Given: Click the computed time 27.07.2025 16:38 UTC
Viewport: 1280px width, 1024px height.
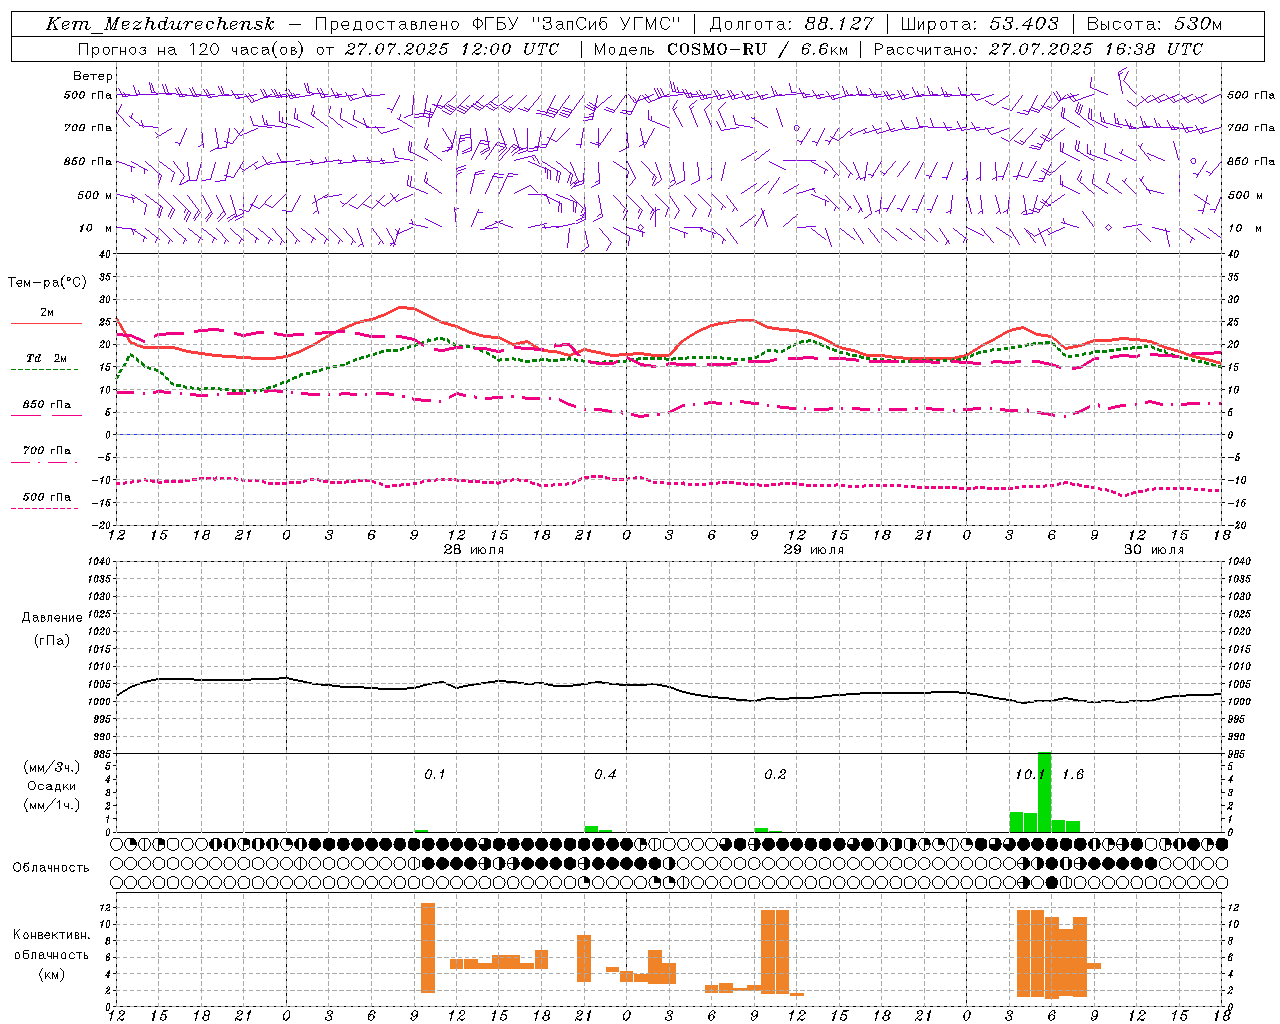Looking at the screenshot, I should click(x=1096, y=48).
